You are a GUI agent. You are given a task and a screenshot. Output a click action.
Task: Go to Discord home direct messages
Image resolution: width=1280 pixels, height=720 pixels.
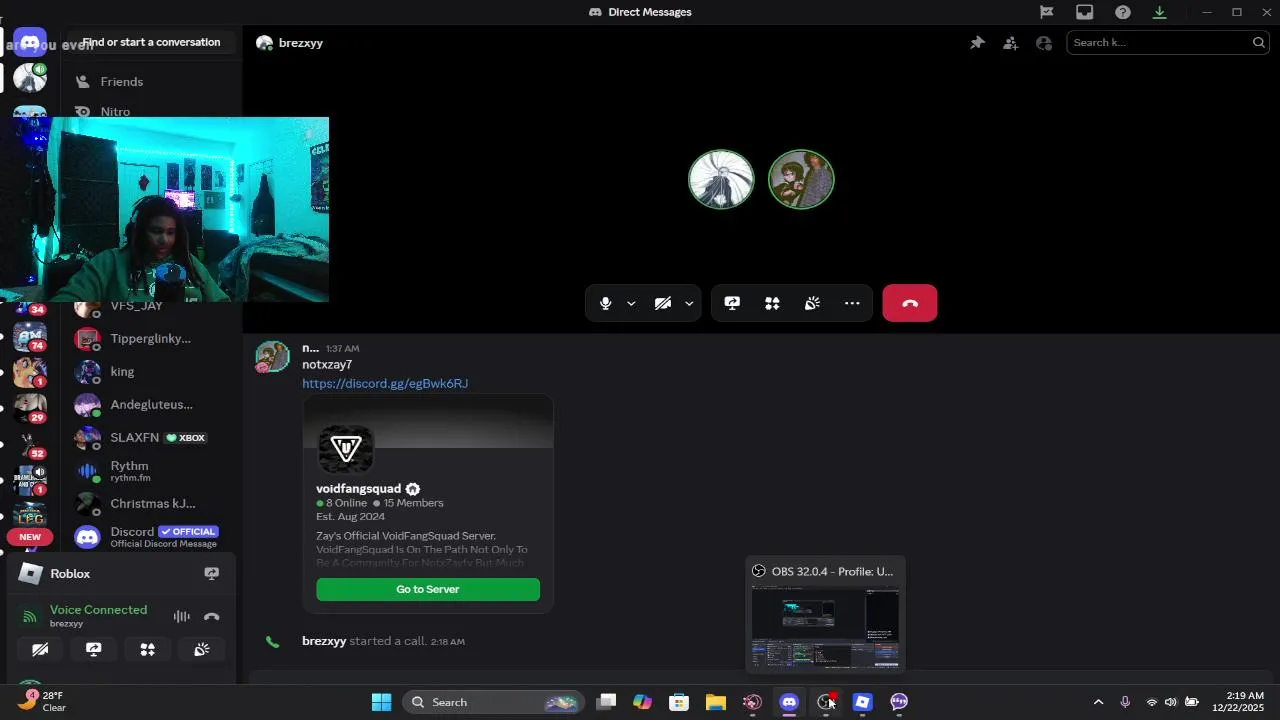pos(30,42)
